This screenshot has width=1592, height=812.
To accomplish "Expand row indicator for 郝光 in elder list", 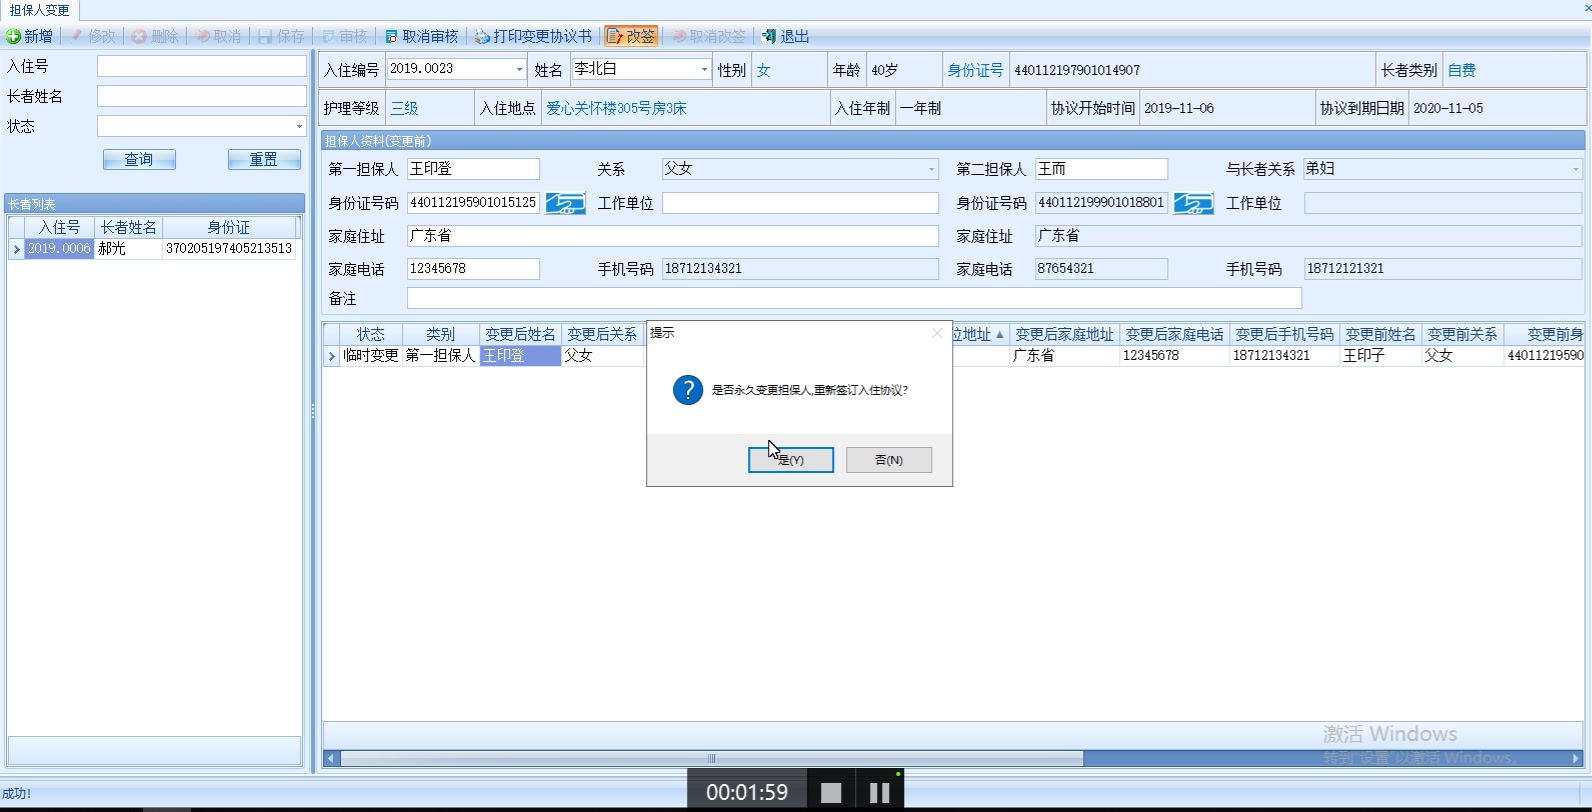I will point(16,249).
